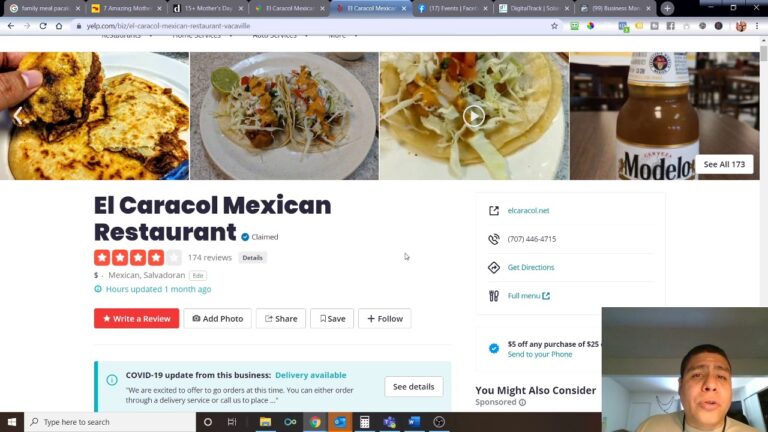Open Word from taskbar
This screenshot has width=768, height=432.
(x=414, y=422)
